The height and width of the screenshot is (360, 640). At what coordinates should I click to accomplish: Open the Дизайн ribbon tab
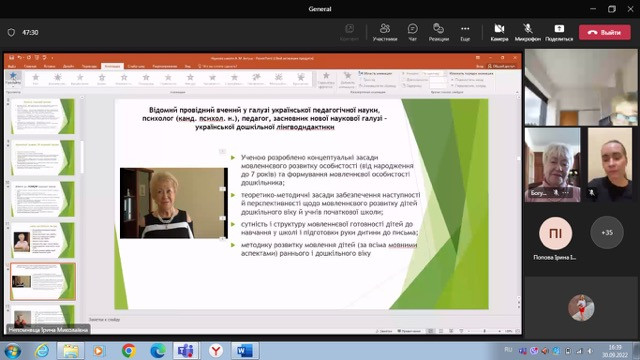[x=69, y=66]
